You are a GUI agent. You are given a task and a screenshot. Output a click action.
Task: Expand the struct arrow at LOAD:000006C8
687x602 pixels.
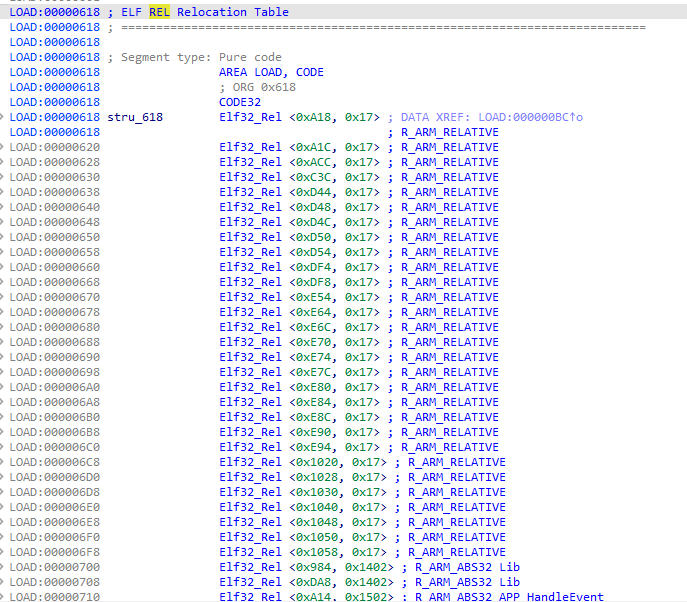[x=2, y=462]
